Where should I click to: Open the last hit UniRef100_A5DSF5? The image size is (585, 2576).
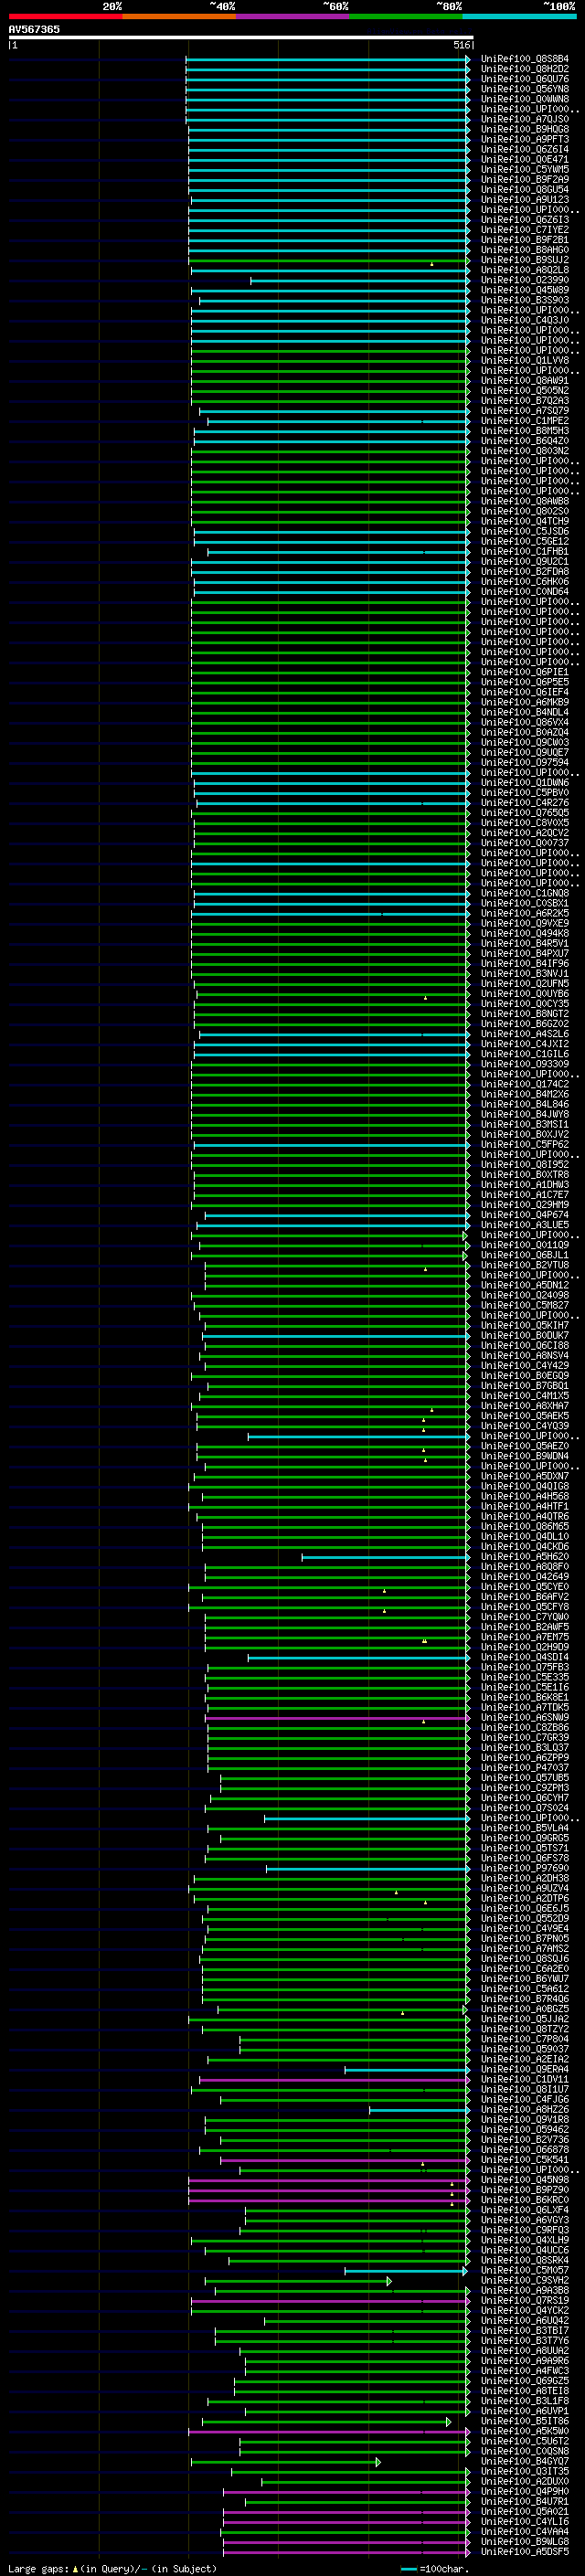pos(525,2551)
